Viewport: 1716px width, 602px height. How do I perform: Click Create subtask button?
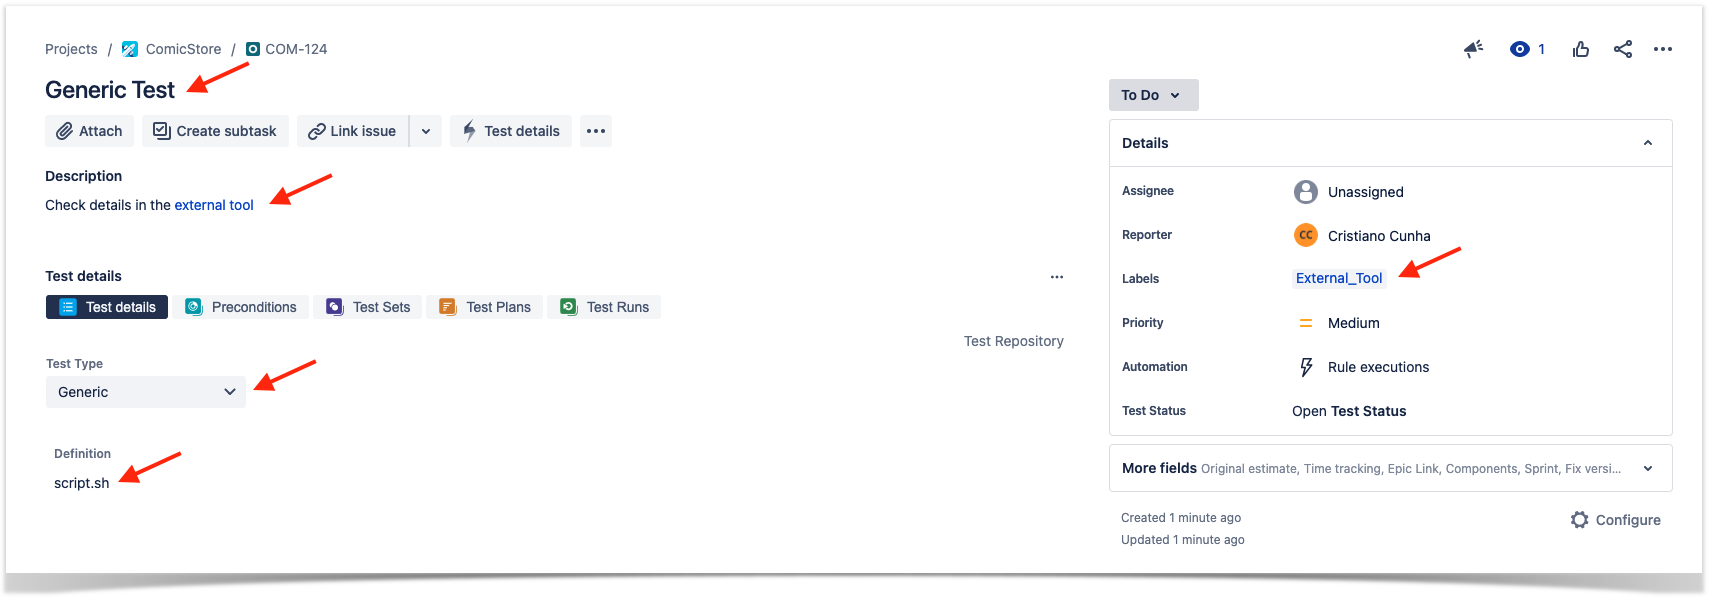point(215,131)
